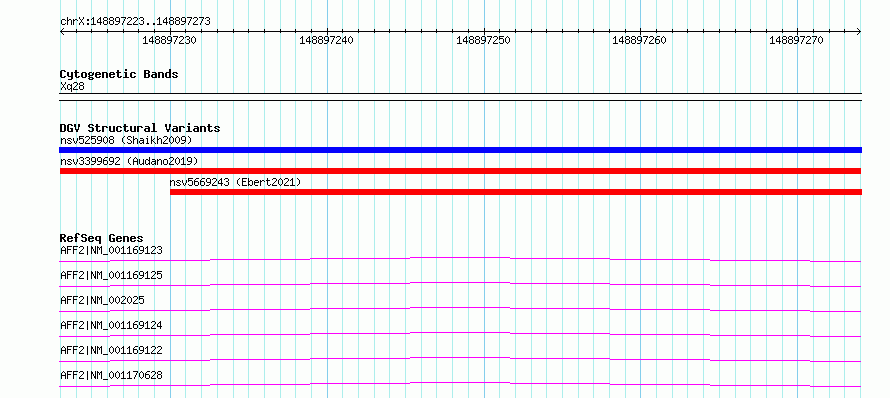Select the magenta intron line under NM_002025

(460, 309)
